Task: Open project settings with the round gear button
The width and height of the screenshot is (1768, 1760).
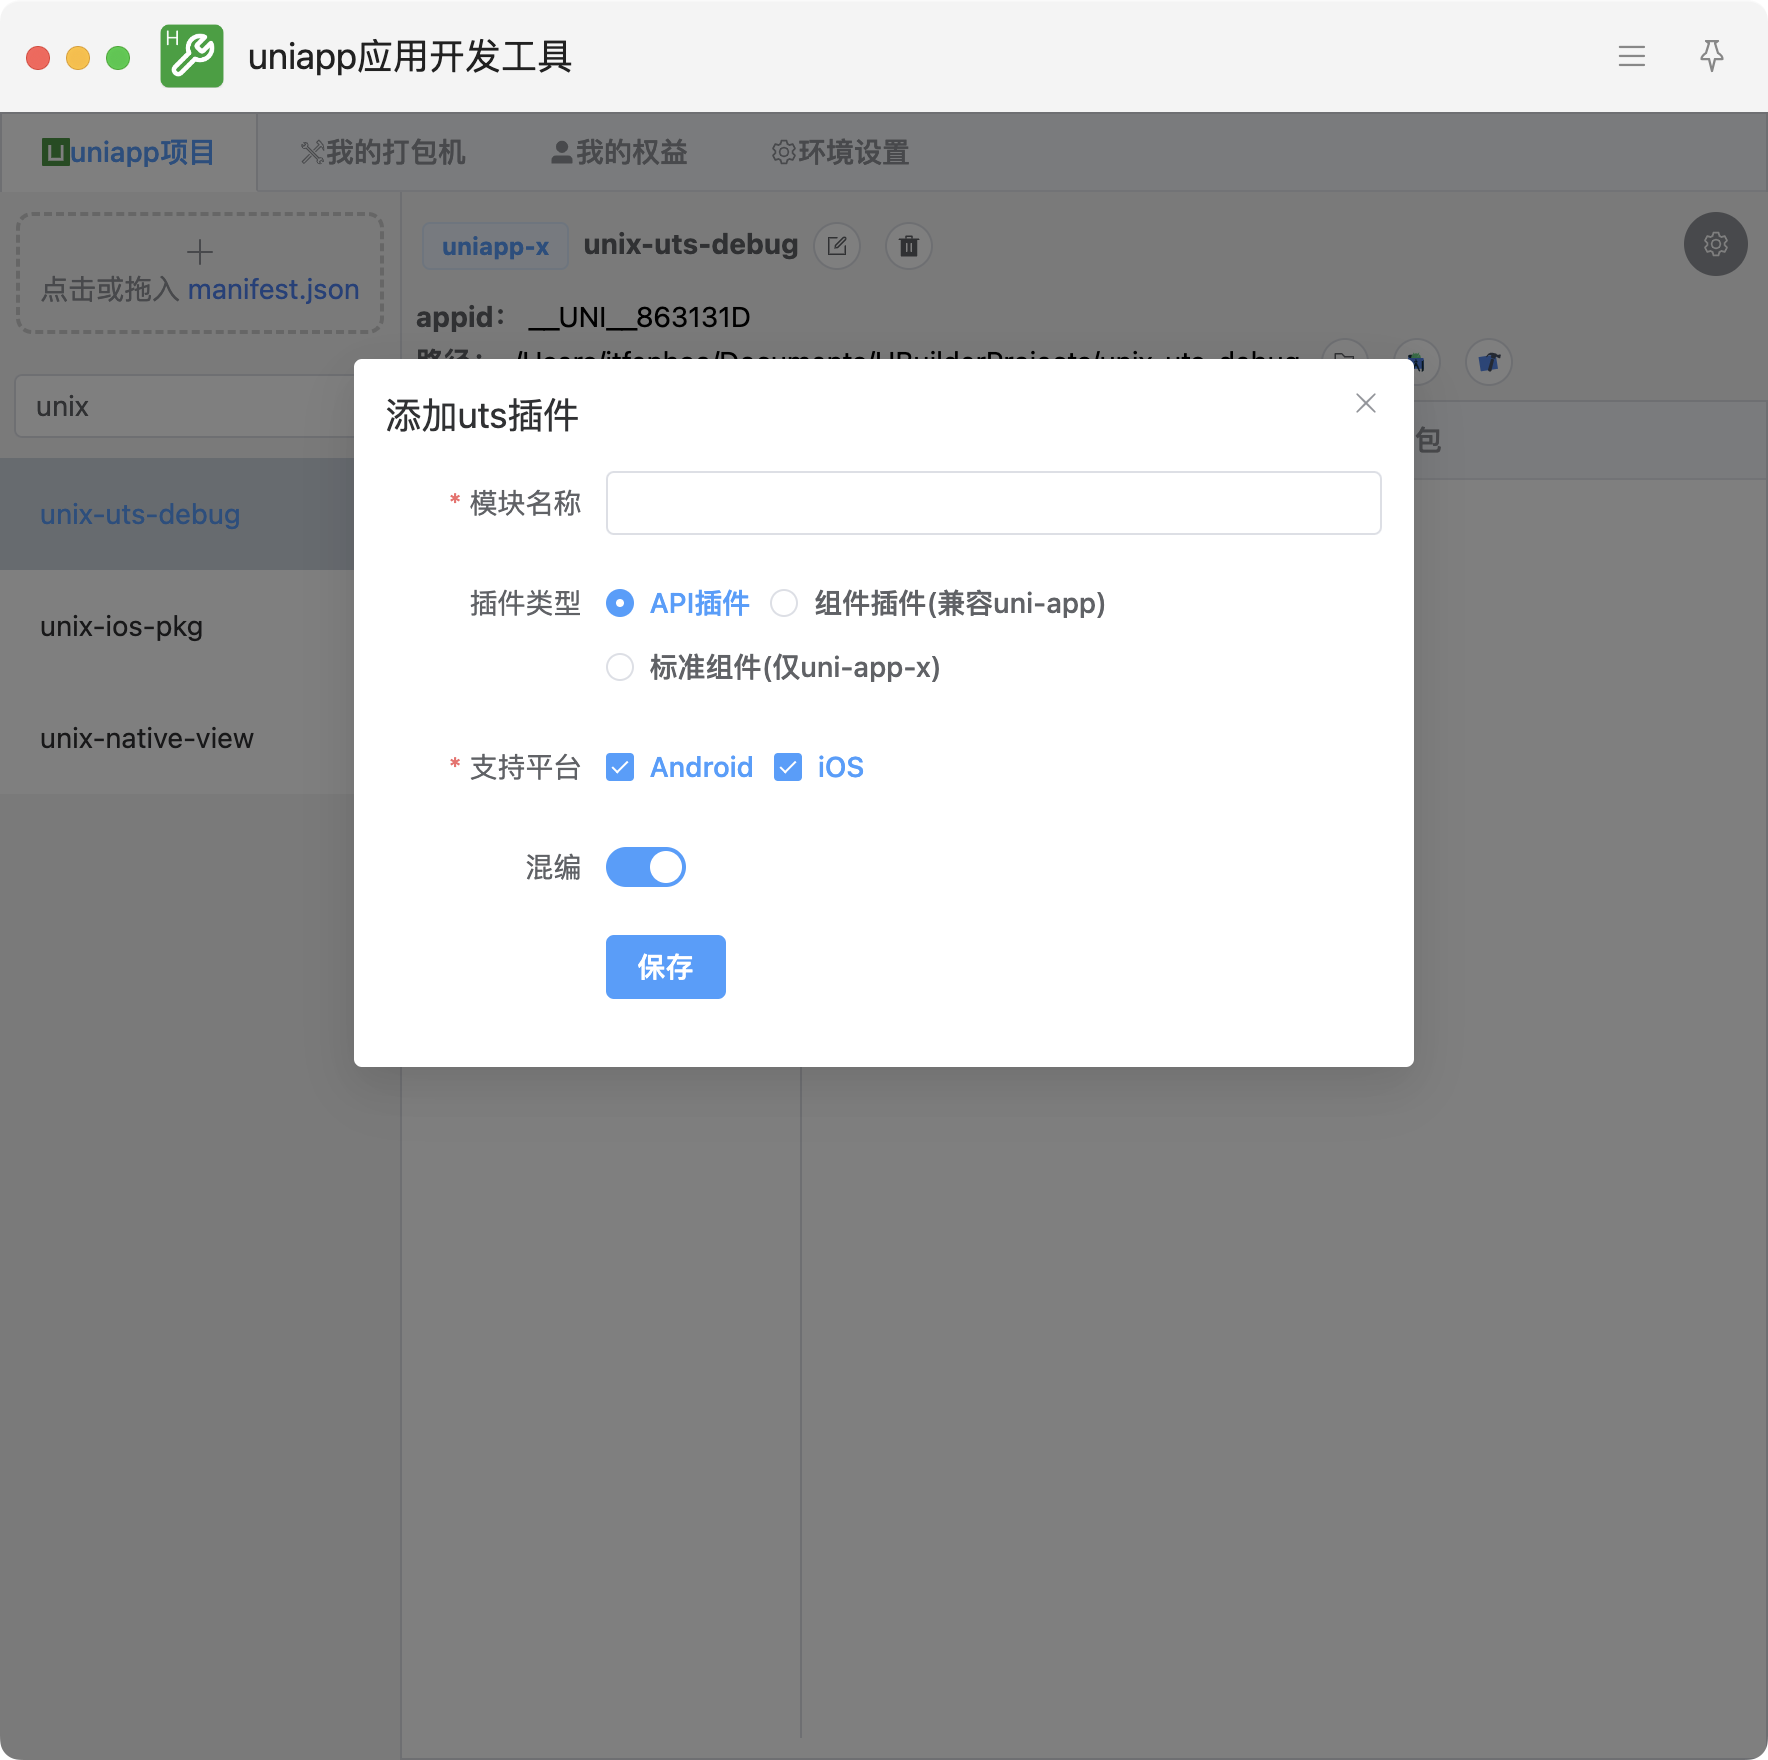Action: tap(1716, 244)
